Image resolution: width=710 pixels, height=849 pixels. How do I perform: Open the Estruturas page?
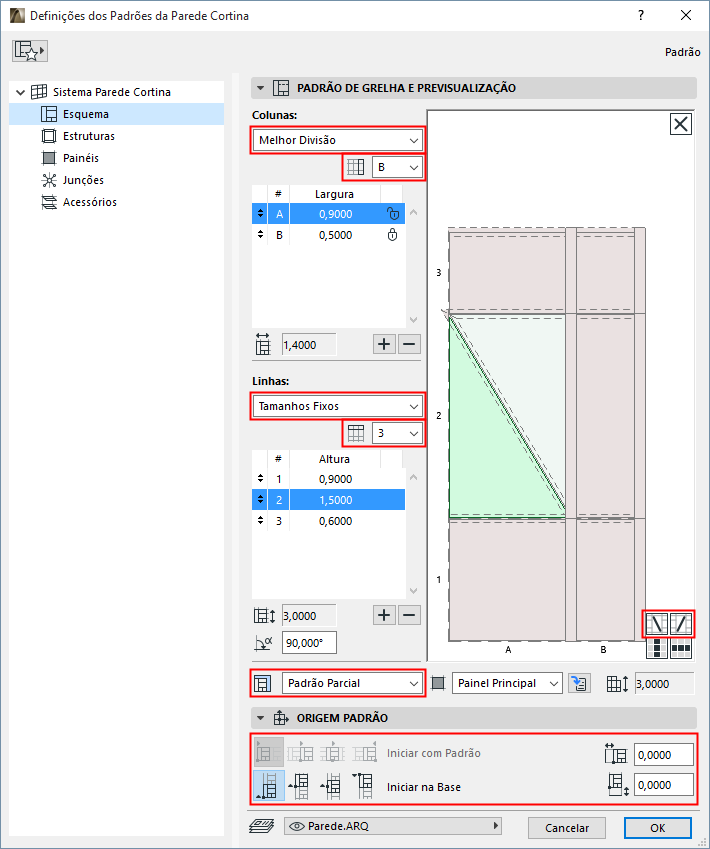point(88,136)
